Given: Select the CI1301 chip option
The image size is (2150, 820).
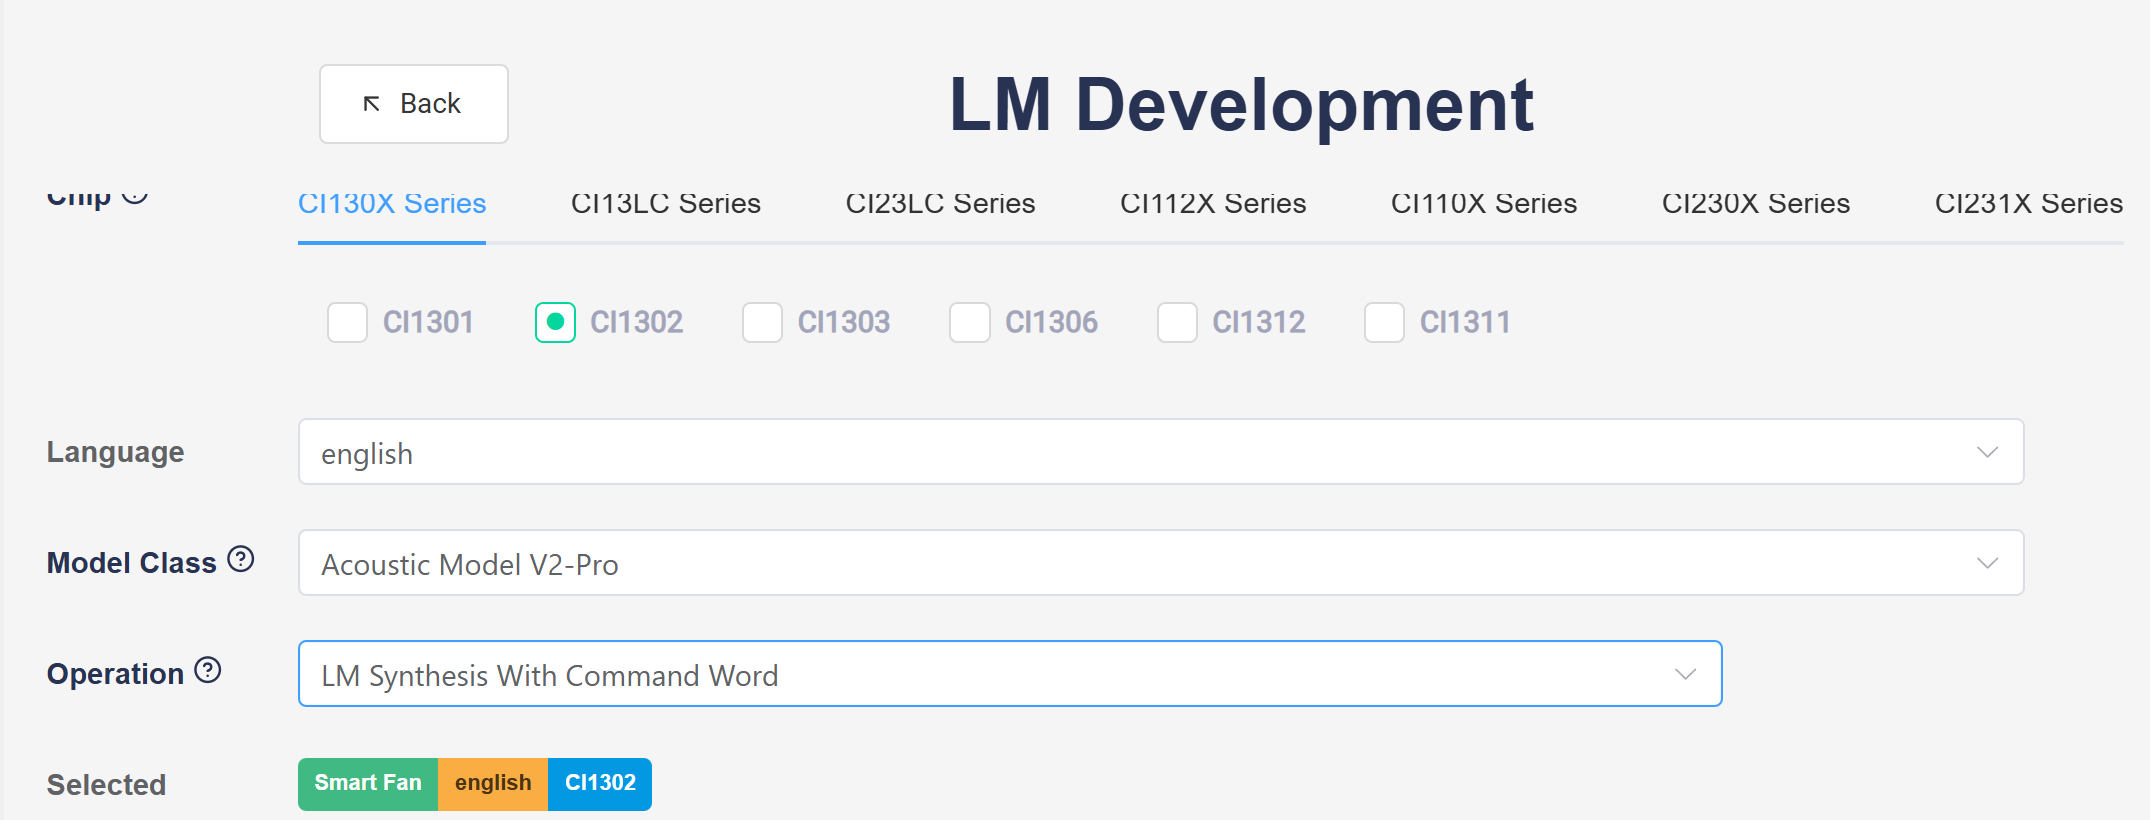Looking at the screenshot, I should (348, 322).
